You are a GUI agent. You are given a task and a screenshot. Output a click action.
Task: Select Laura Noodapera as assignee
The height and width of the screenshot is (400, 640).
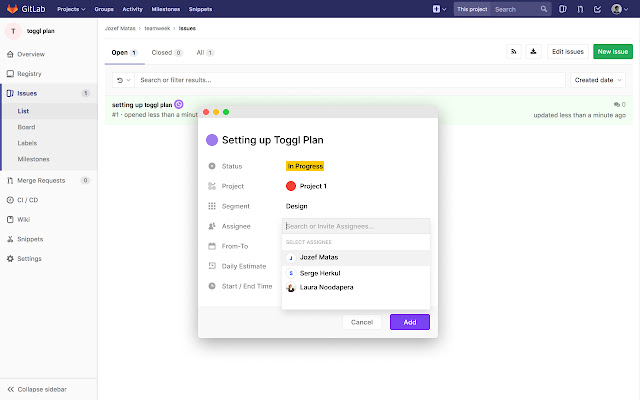tap(356, 287)
